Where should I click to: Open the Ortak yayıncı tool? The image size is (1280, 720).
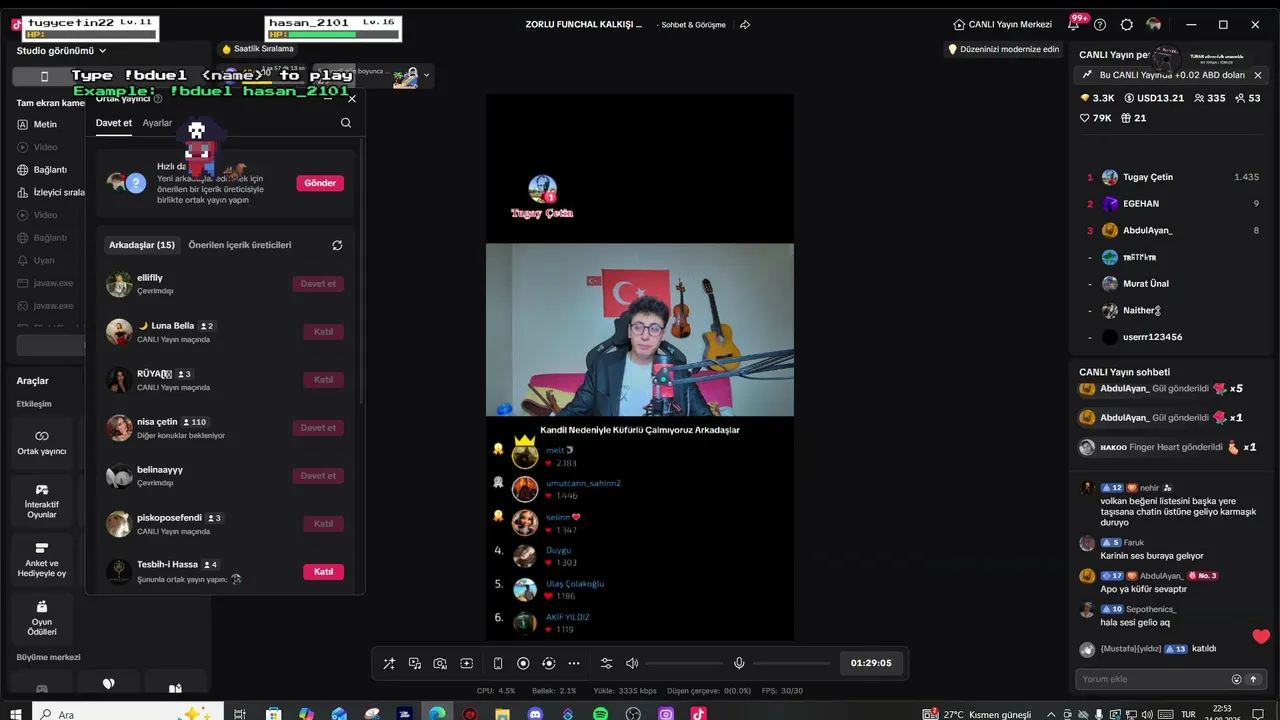pyautogui.click(x=42, y=443)
